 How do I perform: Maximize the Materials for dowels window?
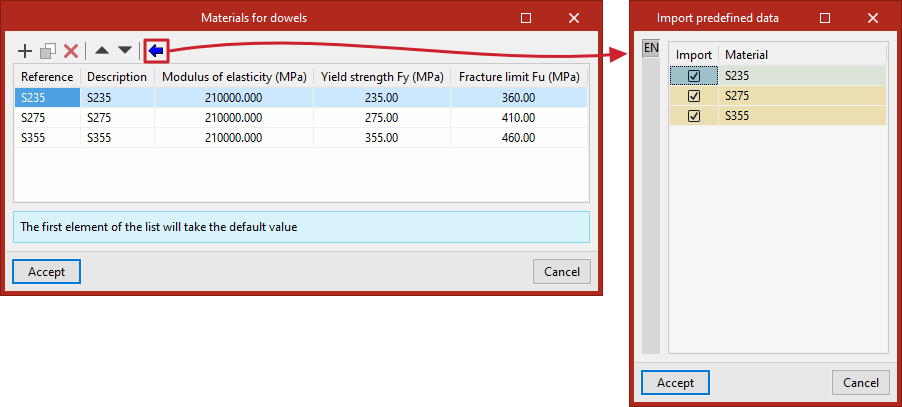(525, 18)
